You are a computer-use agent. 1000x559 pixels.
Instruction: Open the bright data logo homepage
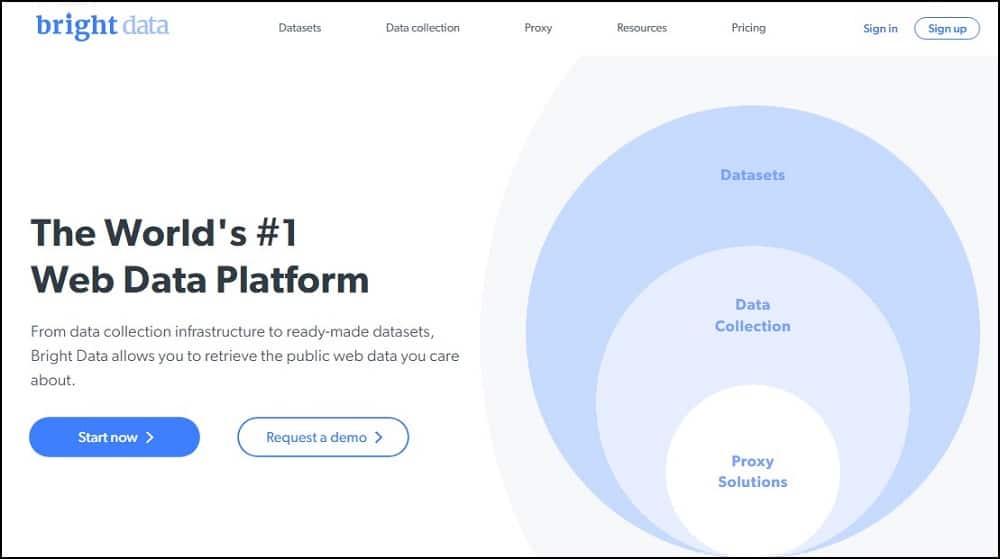point(102,26)
